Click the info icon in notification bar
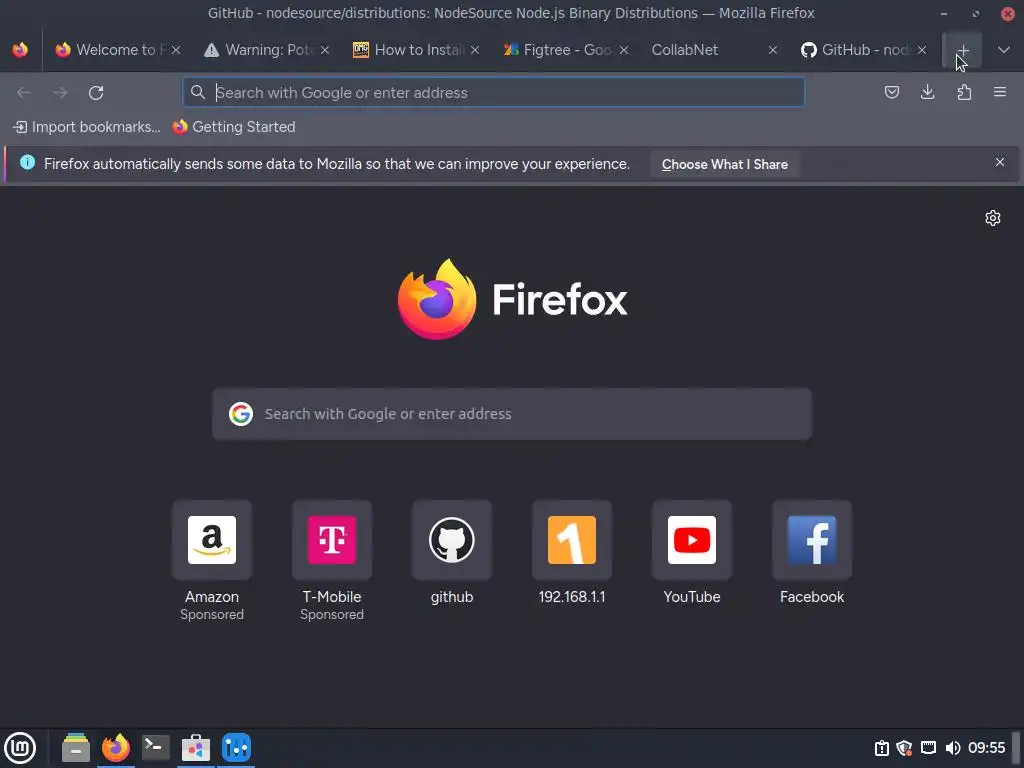1024x768 pixels. pyautogui.click(x=27, y=163)
